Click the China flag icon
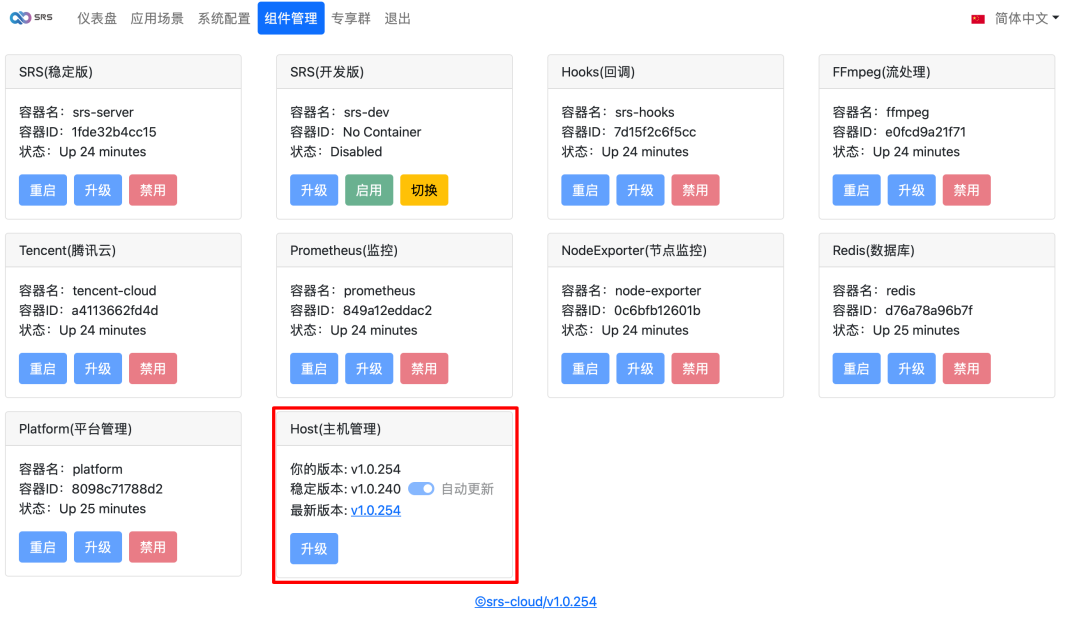Viewport: 1080px width, 621px height. 977,19
